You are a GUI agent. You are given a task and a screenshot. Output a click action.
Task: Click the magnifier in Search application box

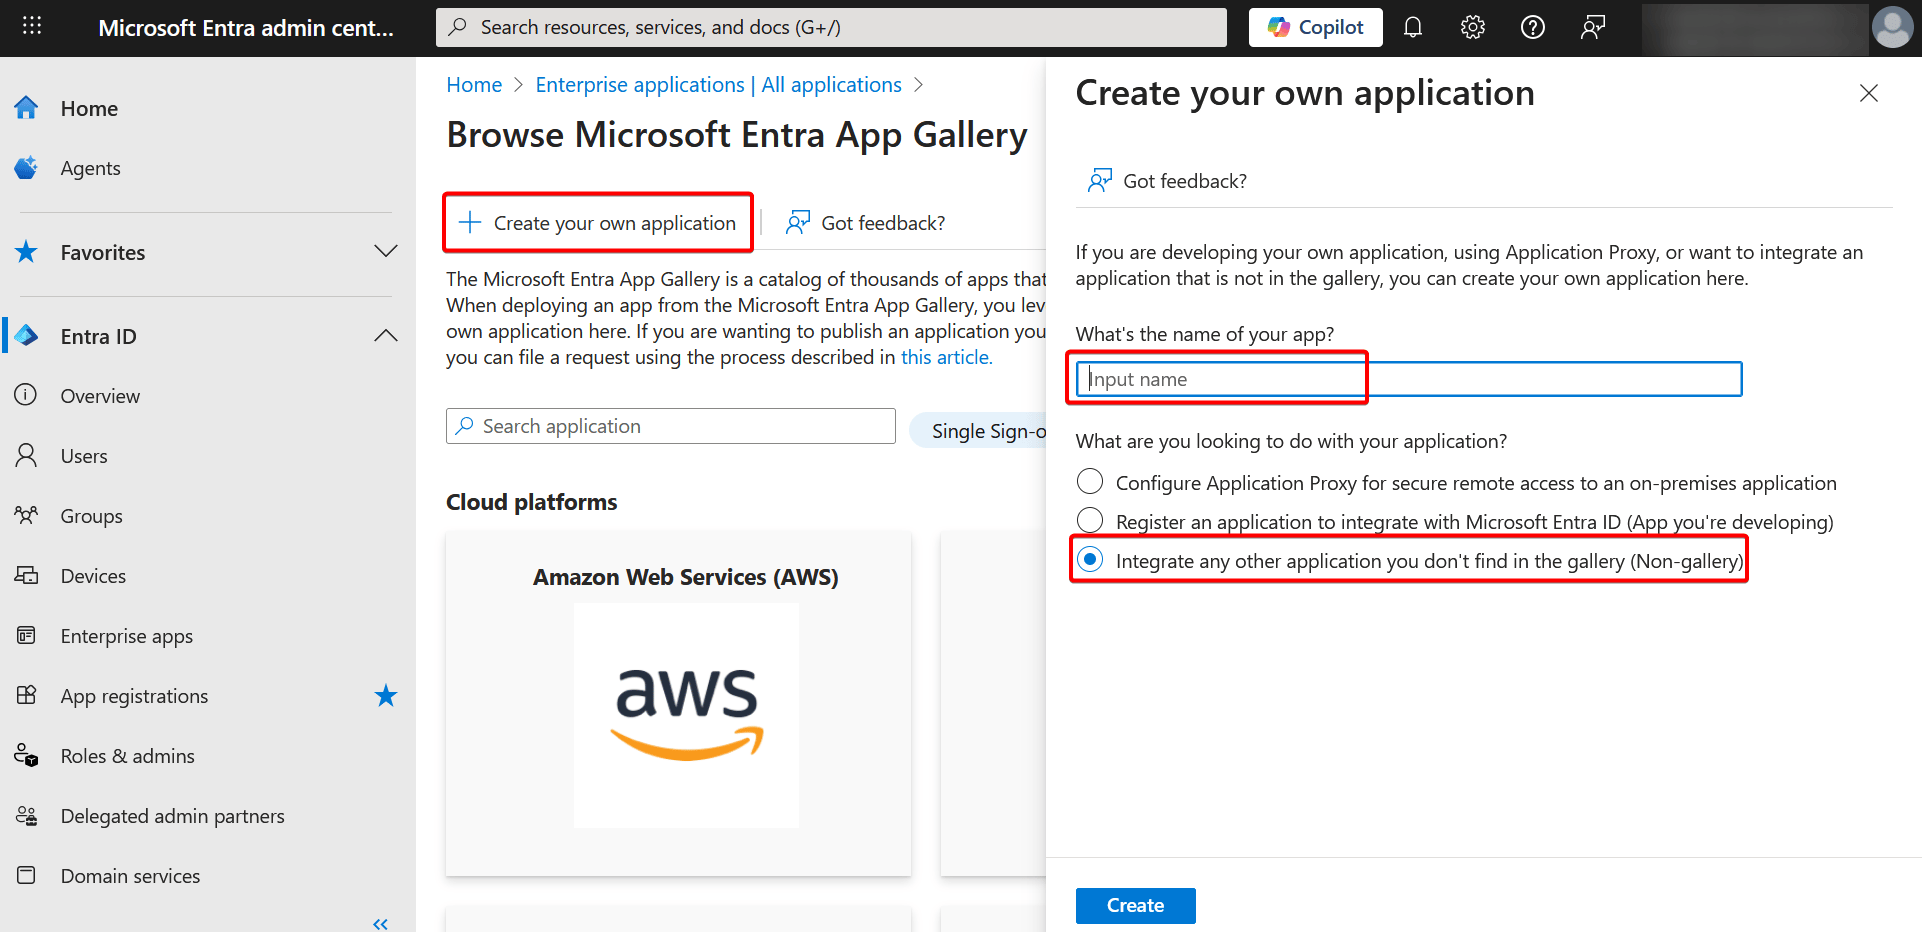(465, 426)
